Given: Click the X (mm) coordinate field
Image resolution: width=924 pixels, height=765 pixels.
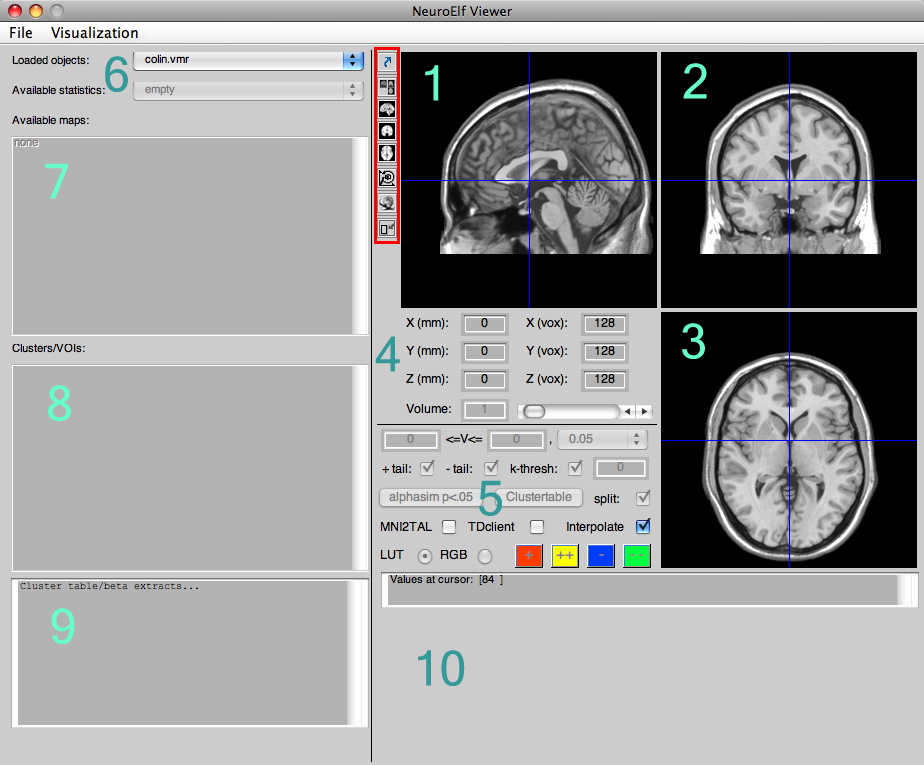Looking at the screenshot, I should pos(483,324).
